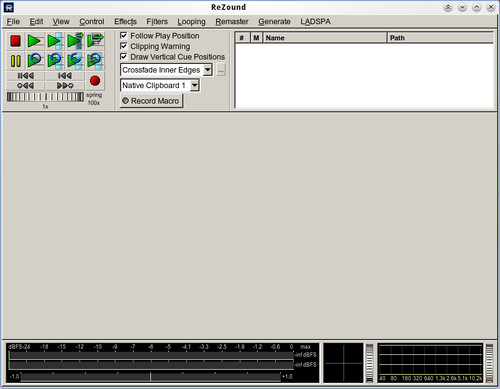Stop playback with the red square button
Image resolution: width=500 pixels, height=389 pixels.
15,41
